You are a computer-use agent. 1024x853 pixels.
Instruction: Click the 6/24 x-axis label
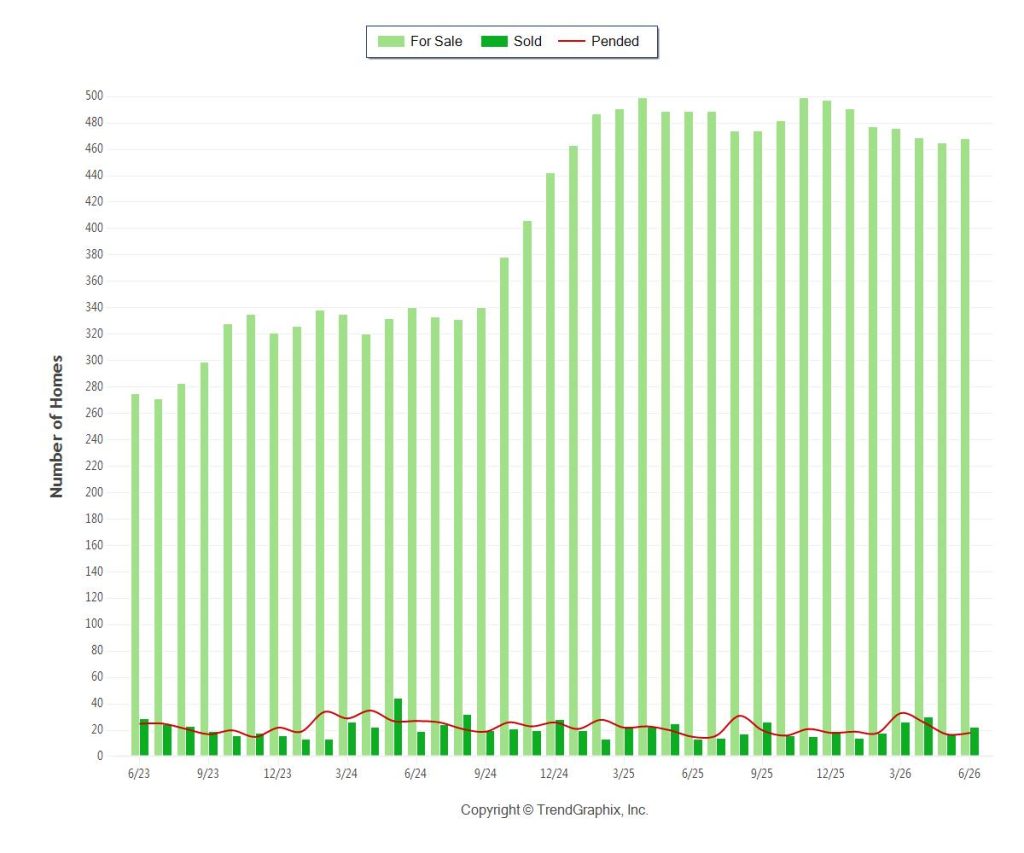pyautogui.click(x=416, y=773)
